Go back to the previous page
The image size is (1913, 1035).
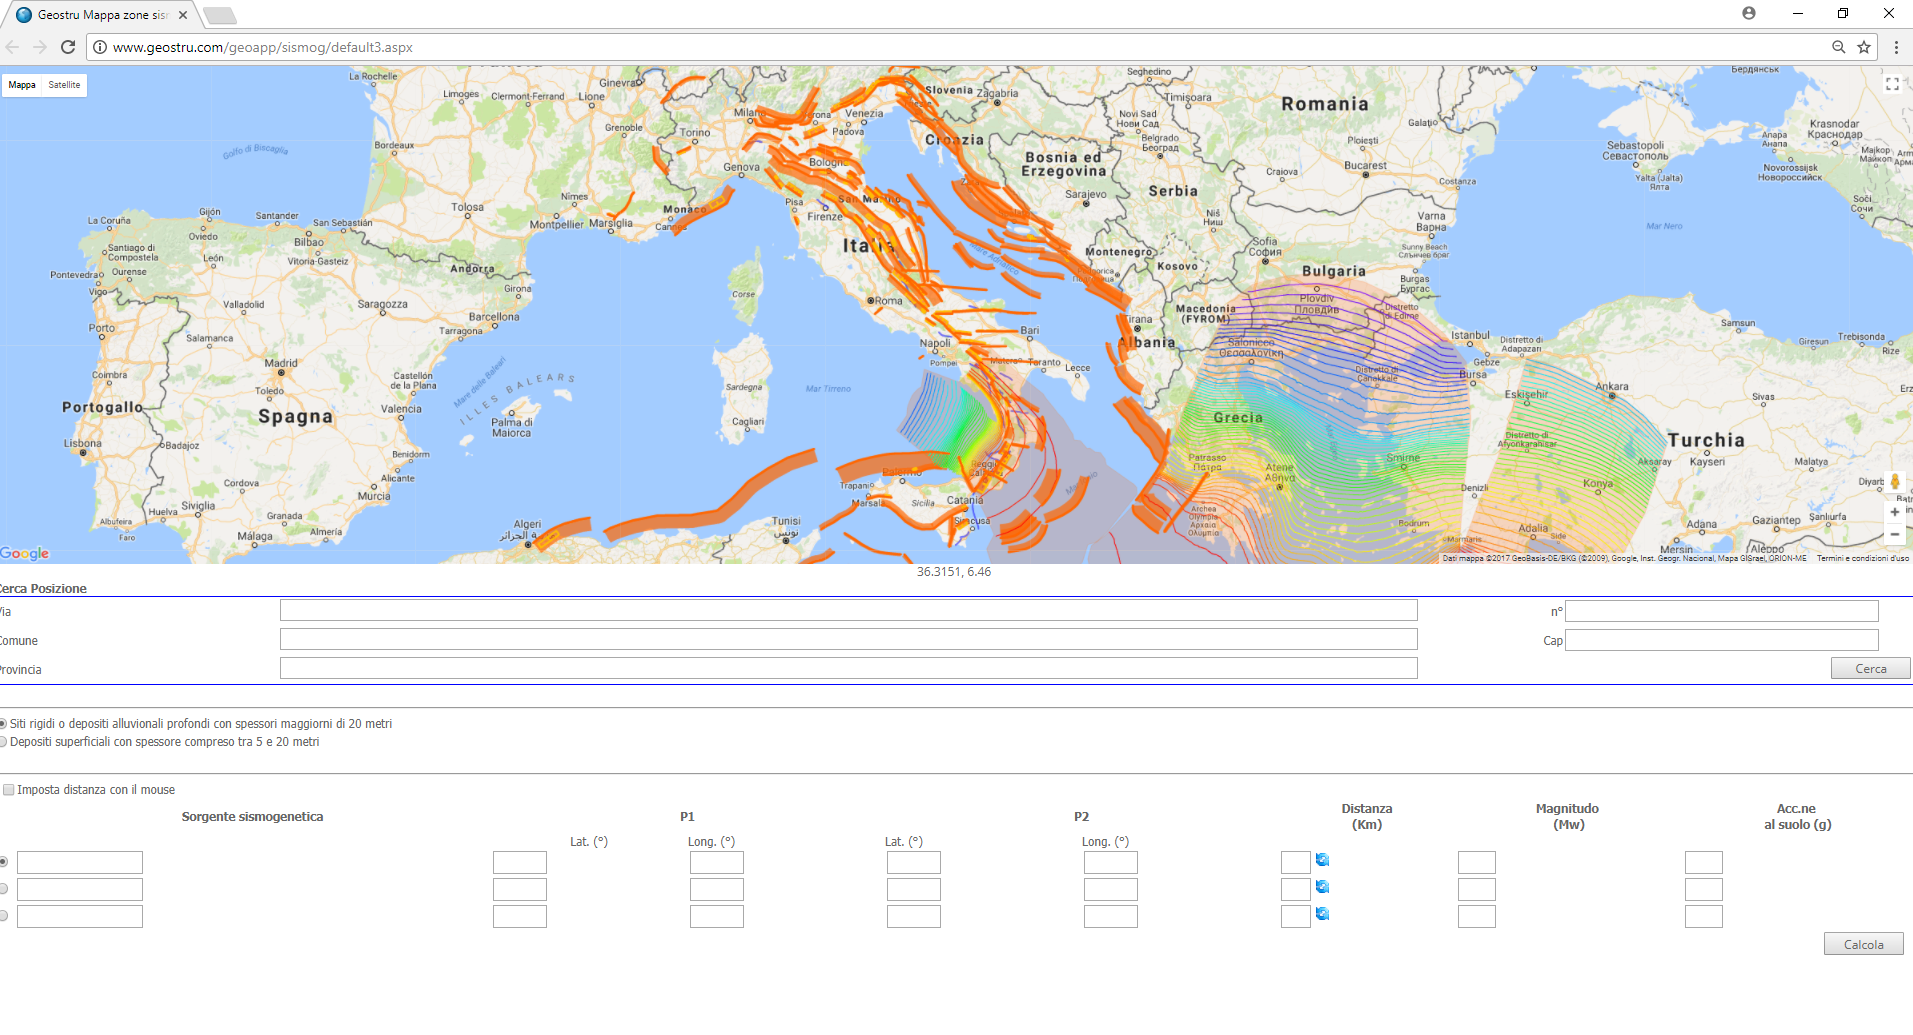coord(12,47)
